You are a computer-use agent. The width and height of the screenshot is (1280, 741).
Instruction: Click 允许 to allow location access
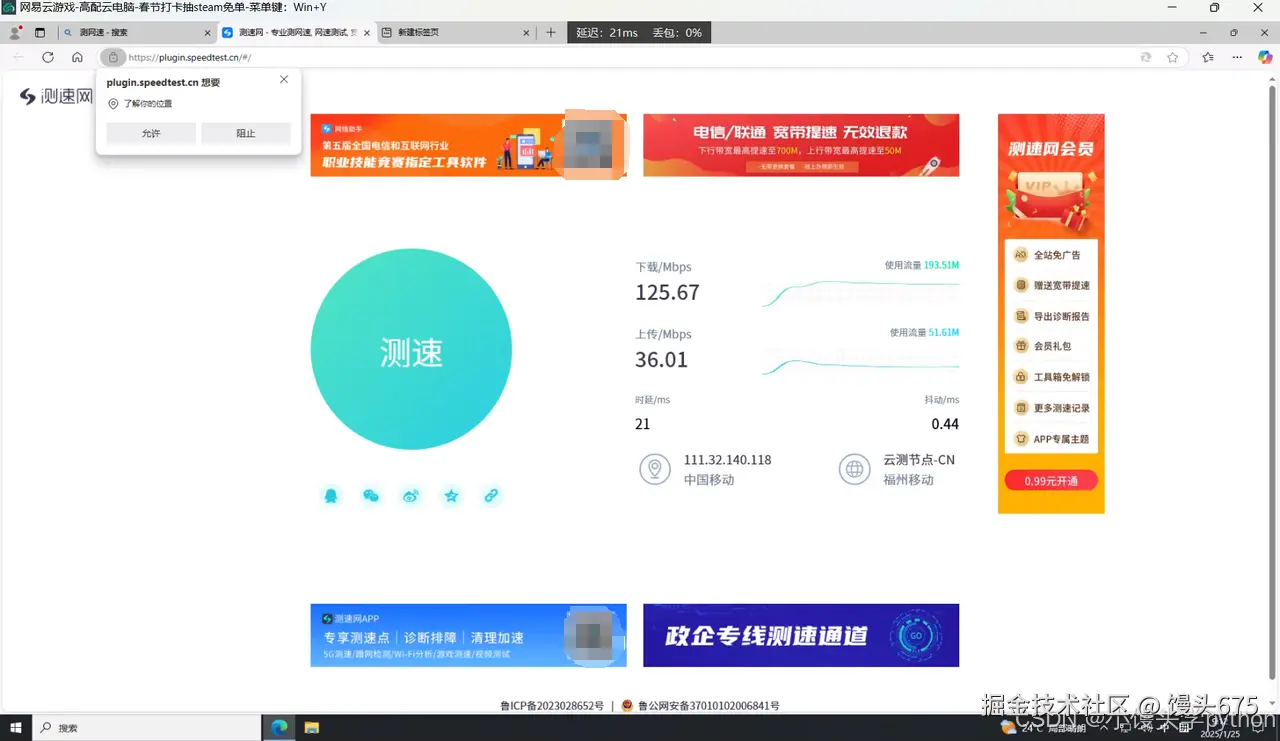[x=150, y=133]
